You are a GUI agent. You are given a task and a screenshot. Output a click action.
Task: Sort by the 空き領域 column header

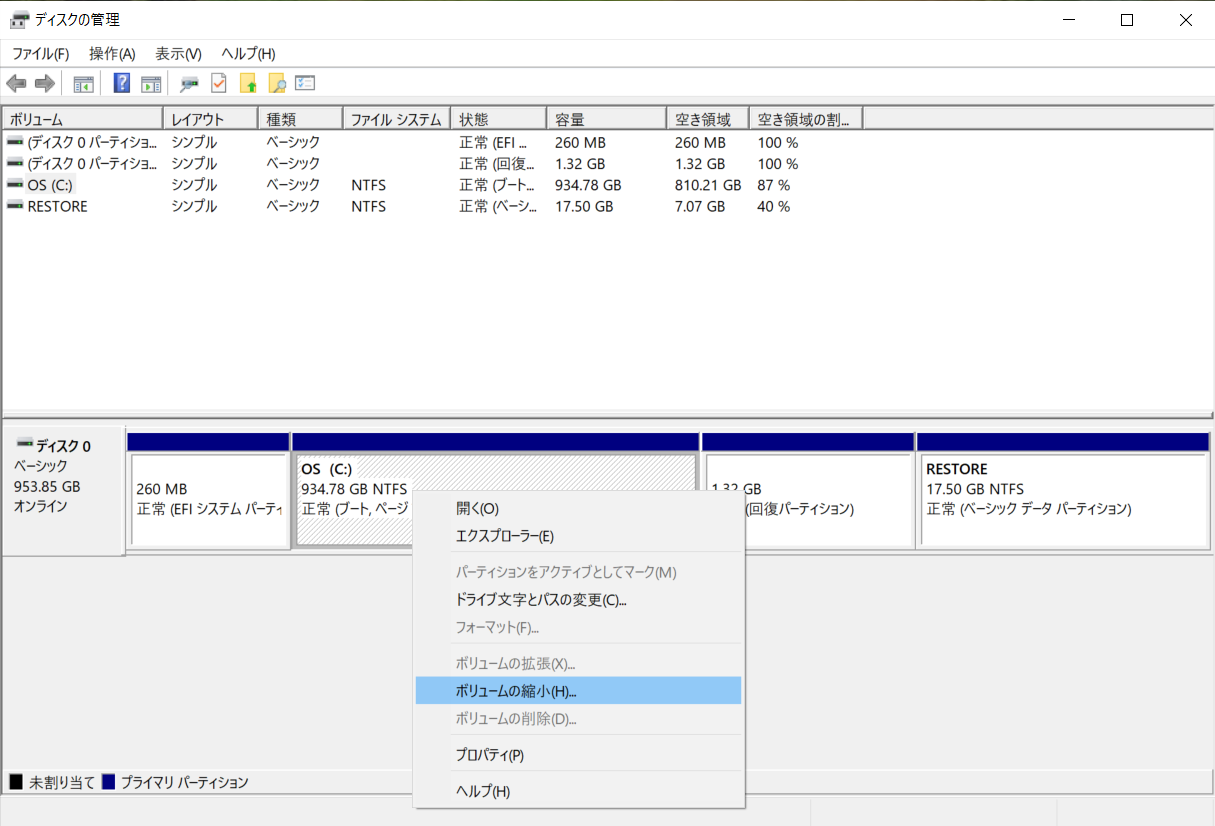point(707,119)
